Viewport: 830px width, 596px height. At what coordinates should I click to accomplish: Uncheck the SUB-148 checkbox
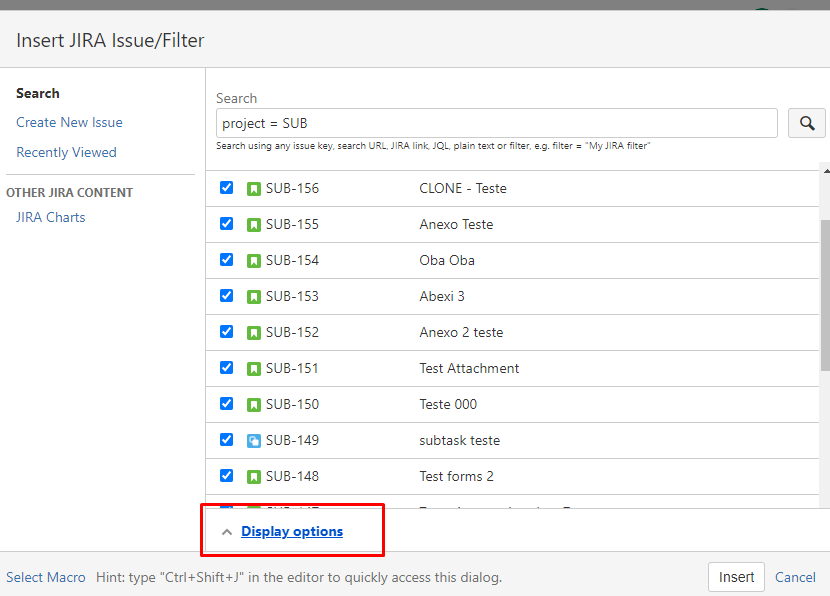(x=227, y=475)
